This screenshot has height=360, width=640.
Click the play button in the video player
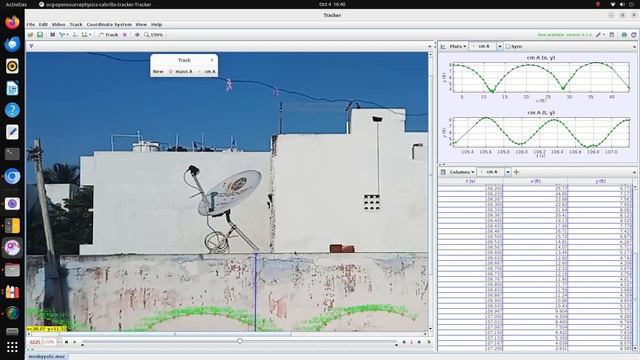tap(75, 342)
